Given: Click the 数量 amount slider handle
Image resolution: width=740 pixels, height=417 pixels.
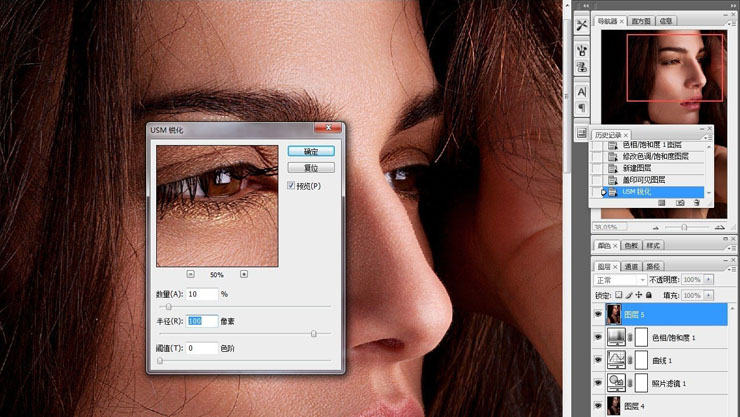Looking at the screenshot, I should 168,307.
